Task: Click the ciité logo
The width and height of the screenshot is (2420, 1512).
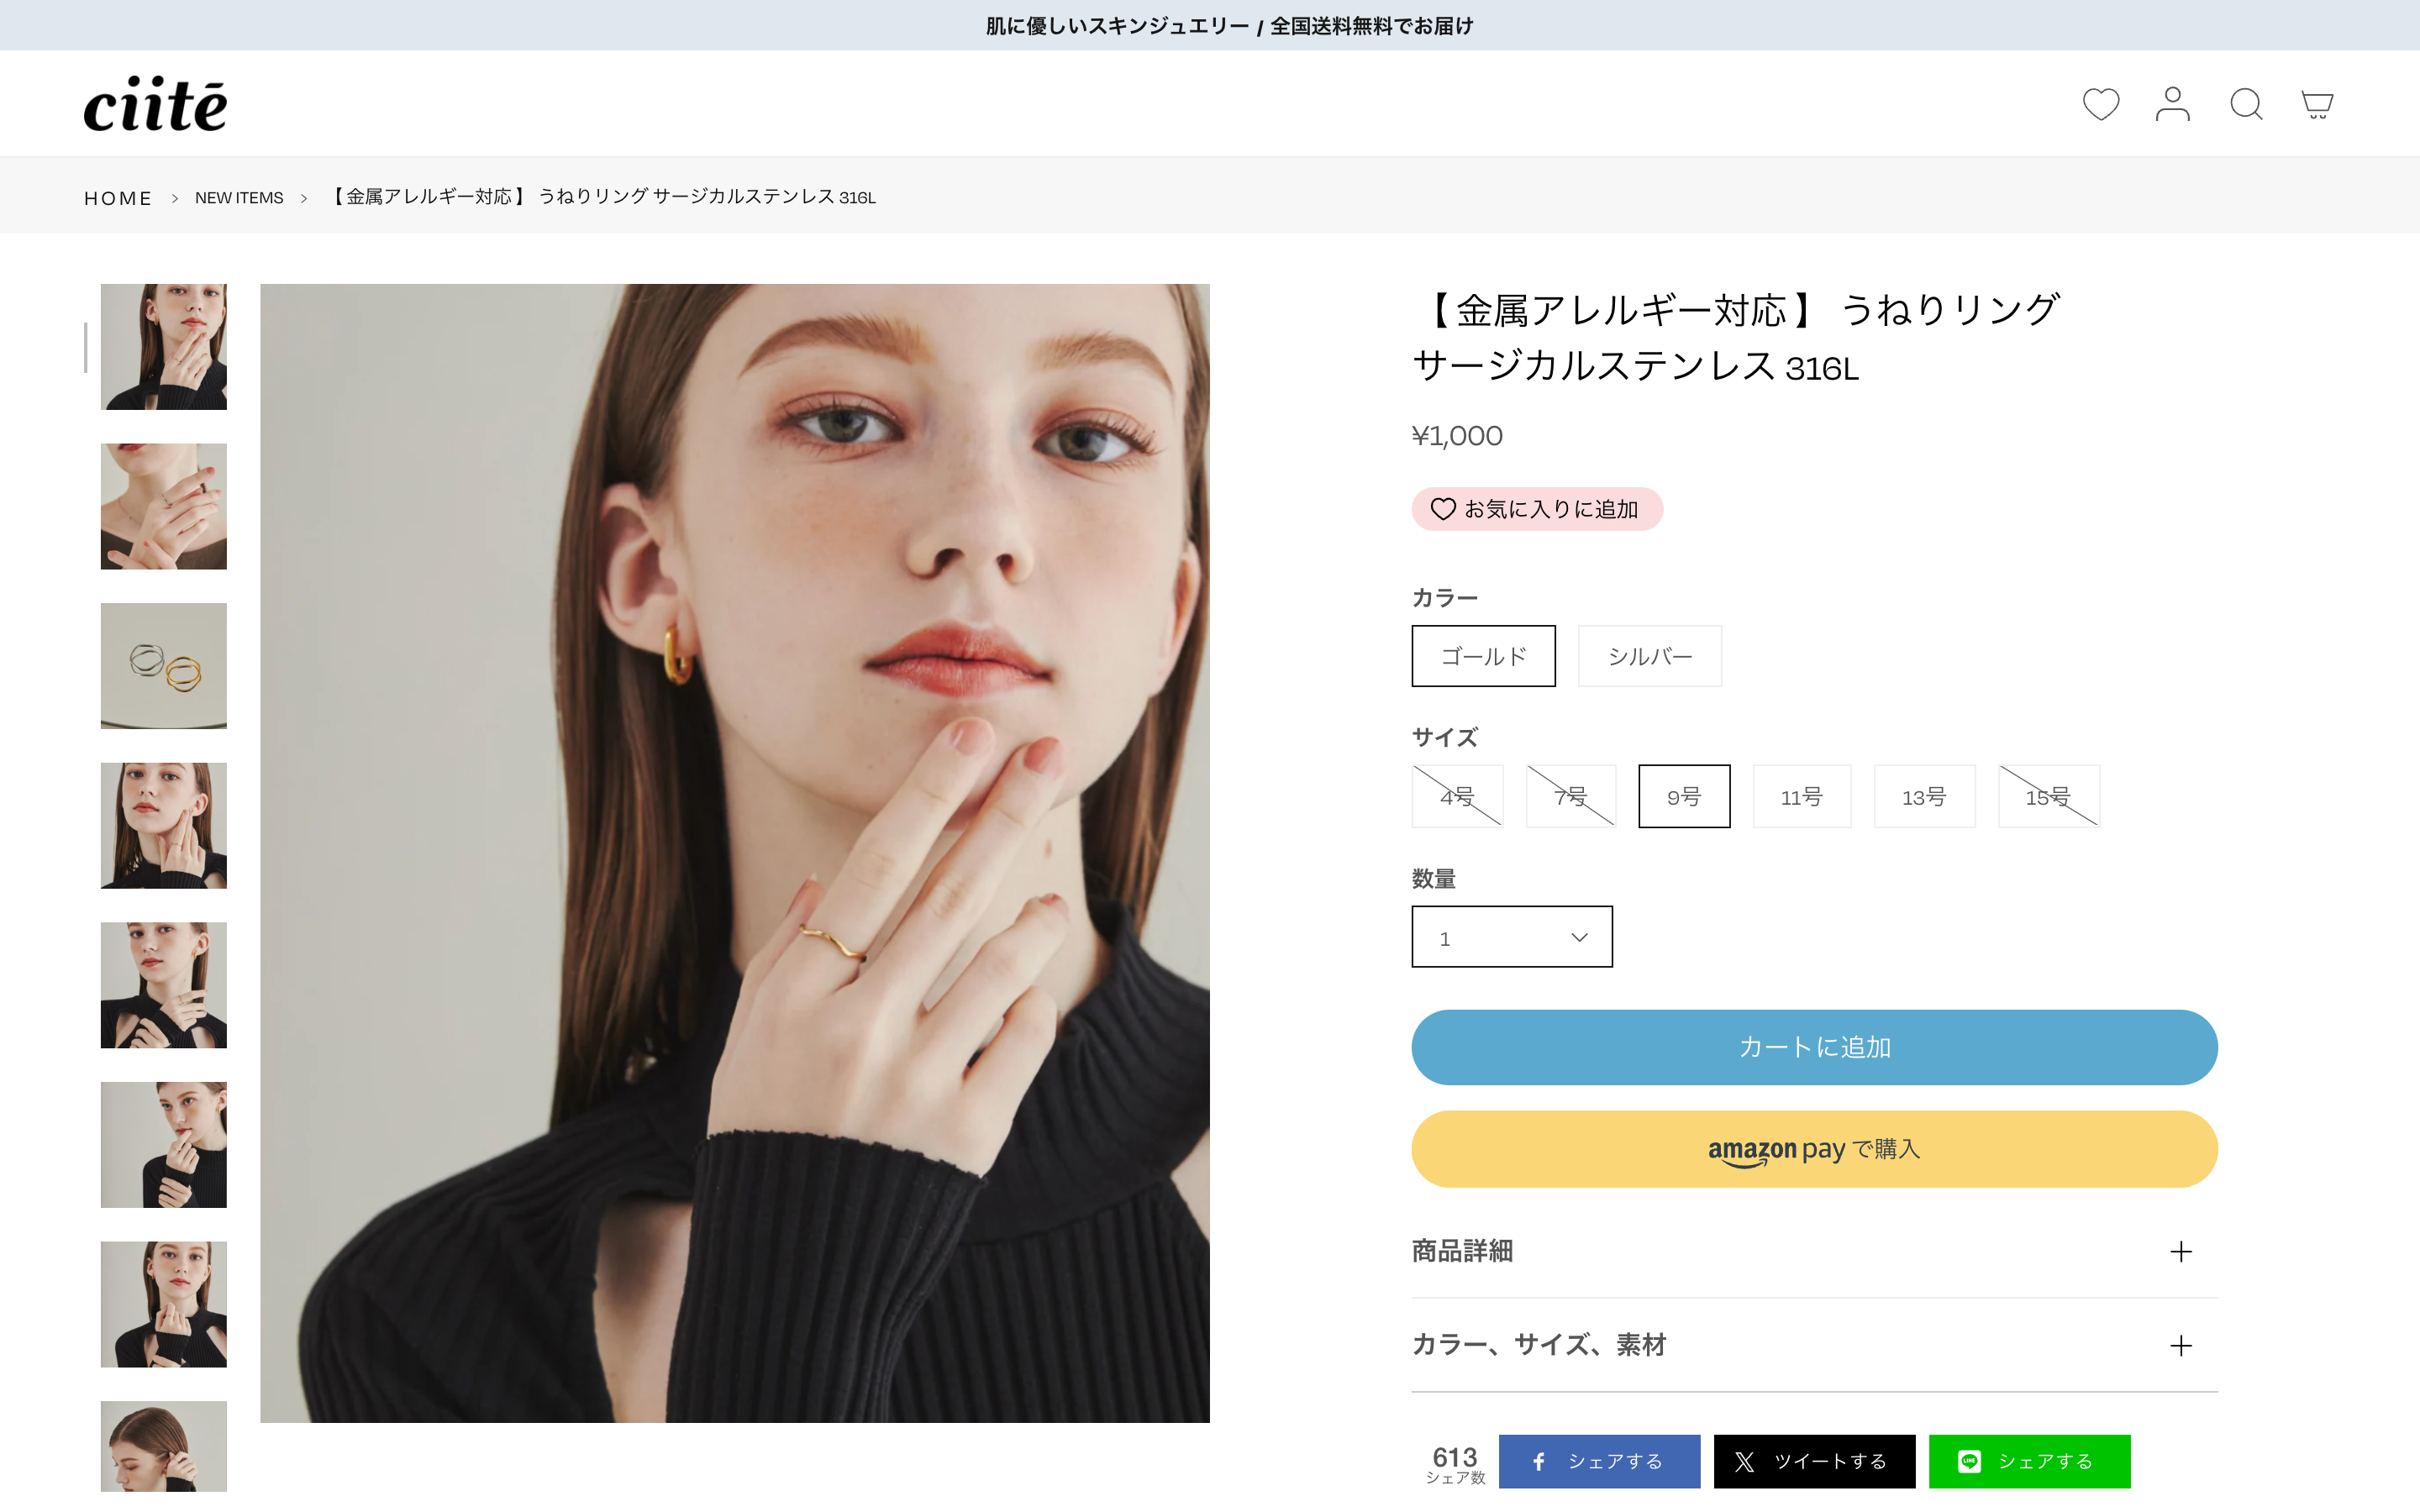Action: pyautogui.click(x=155, y=104)
